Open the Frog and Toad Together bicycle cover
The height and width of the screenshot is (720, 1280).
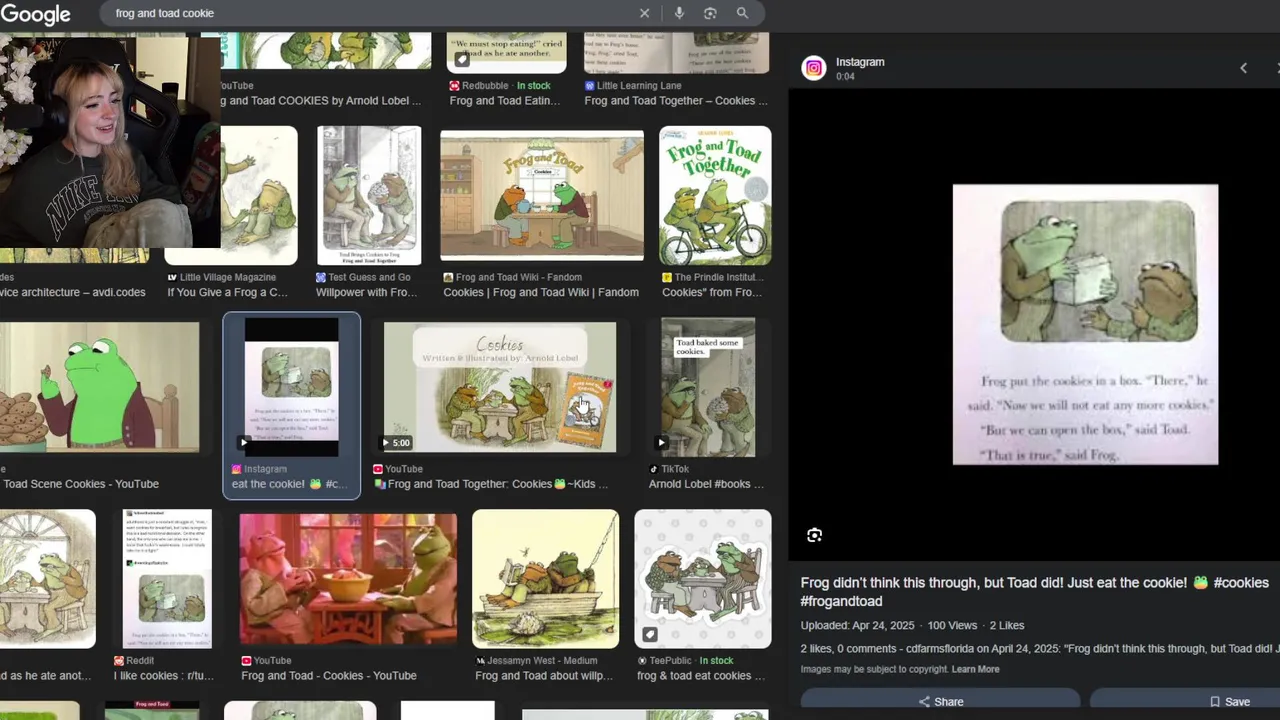715,196
